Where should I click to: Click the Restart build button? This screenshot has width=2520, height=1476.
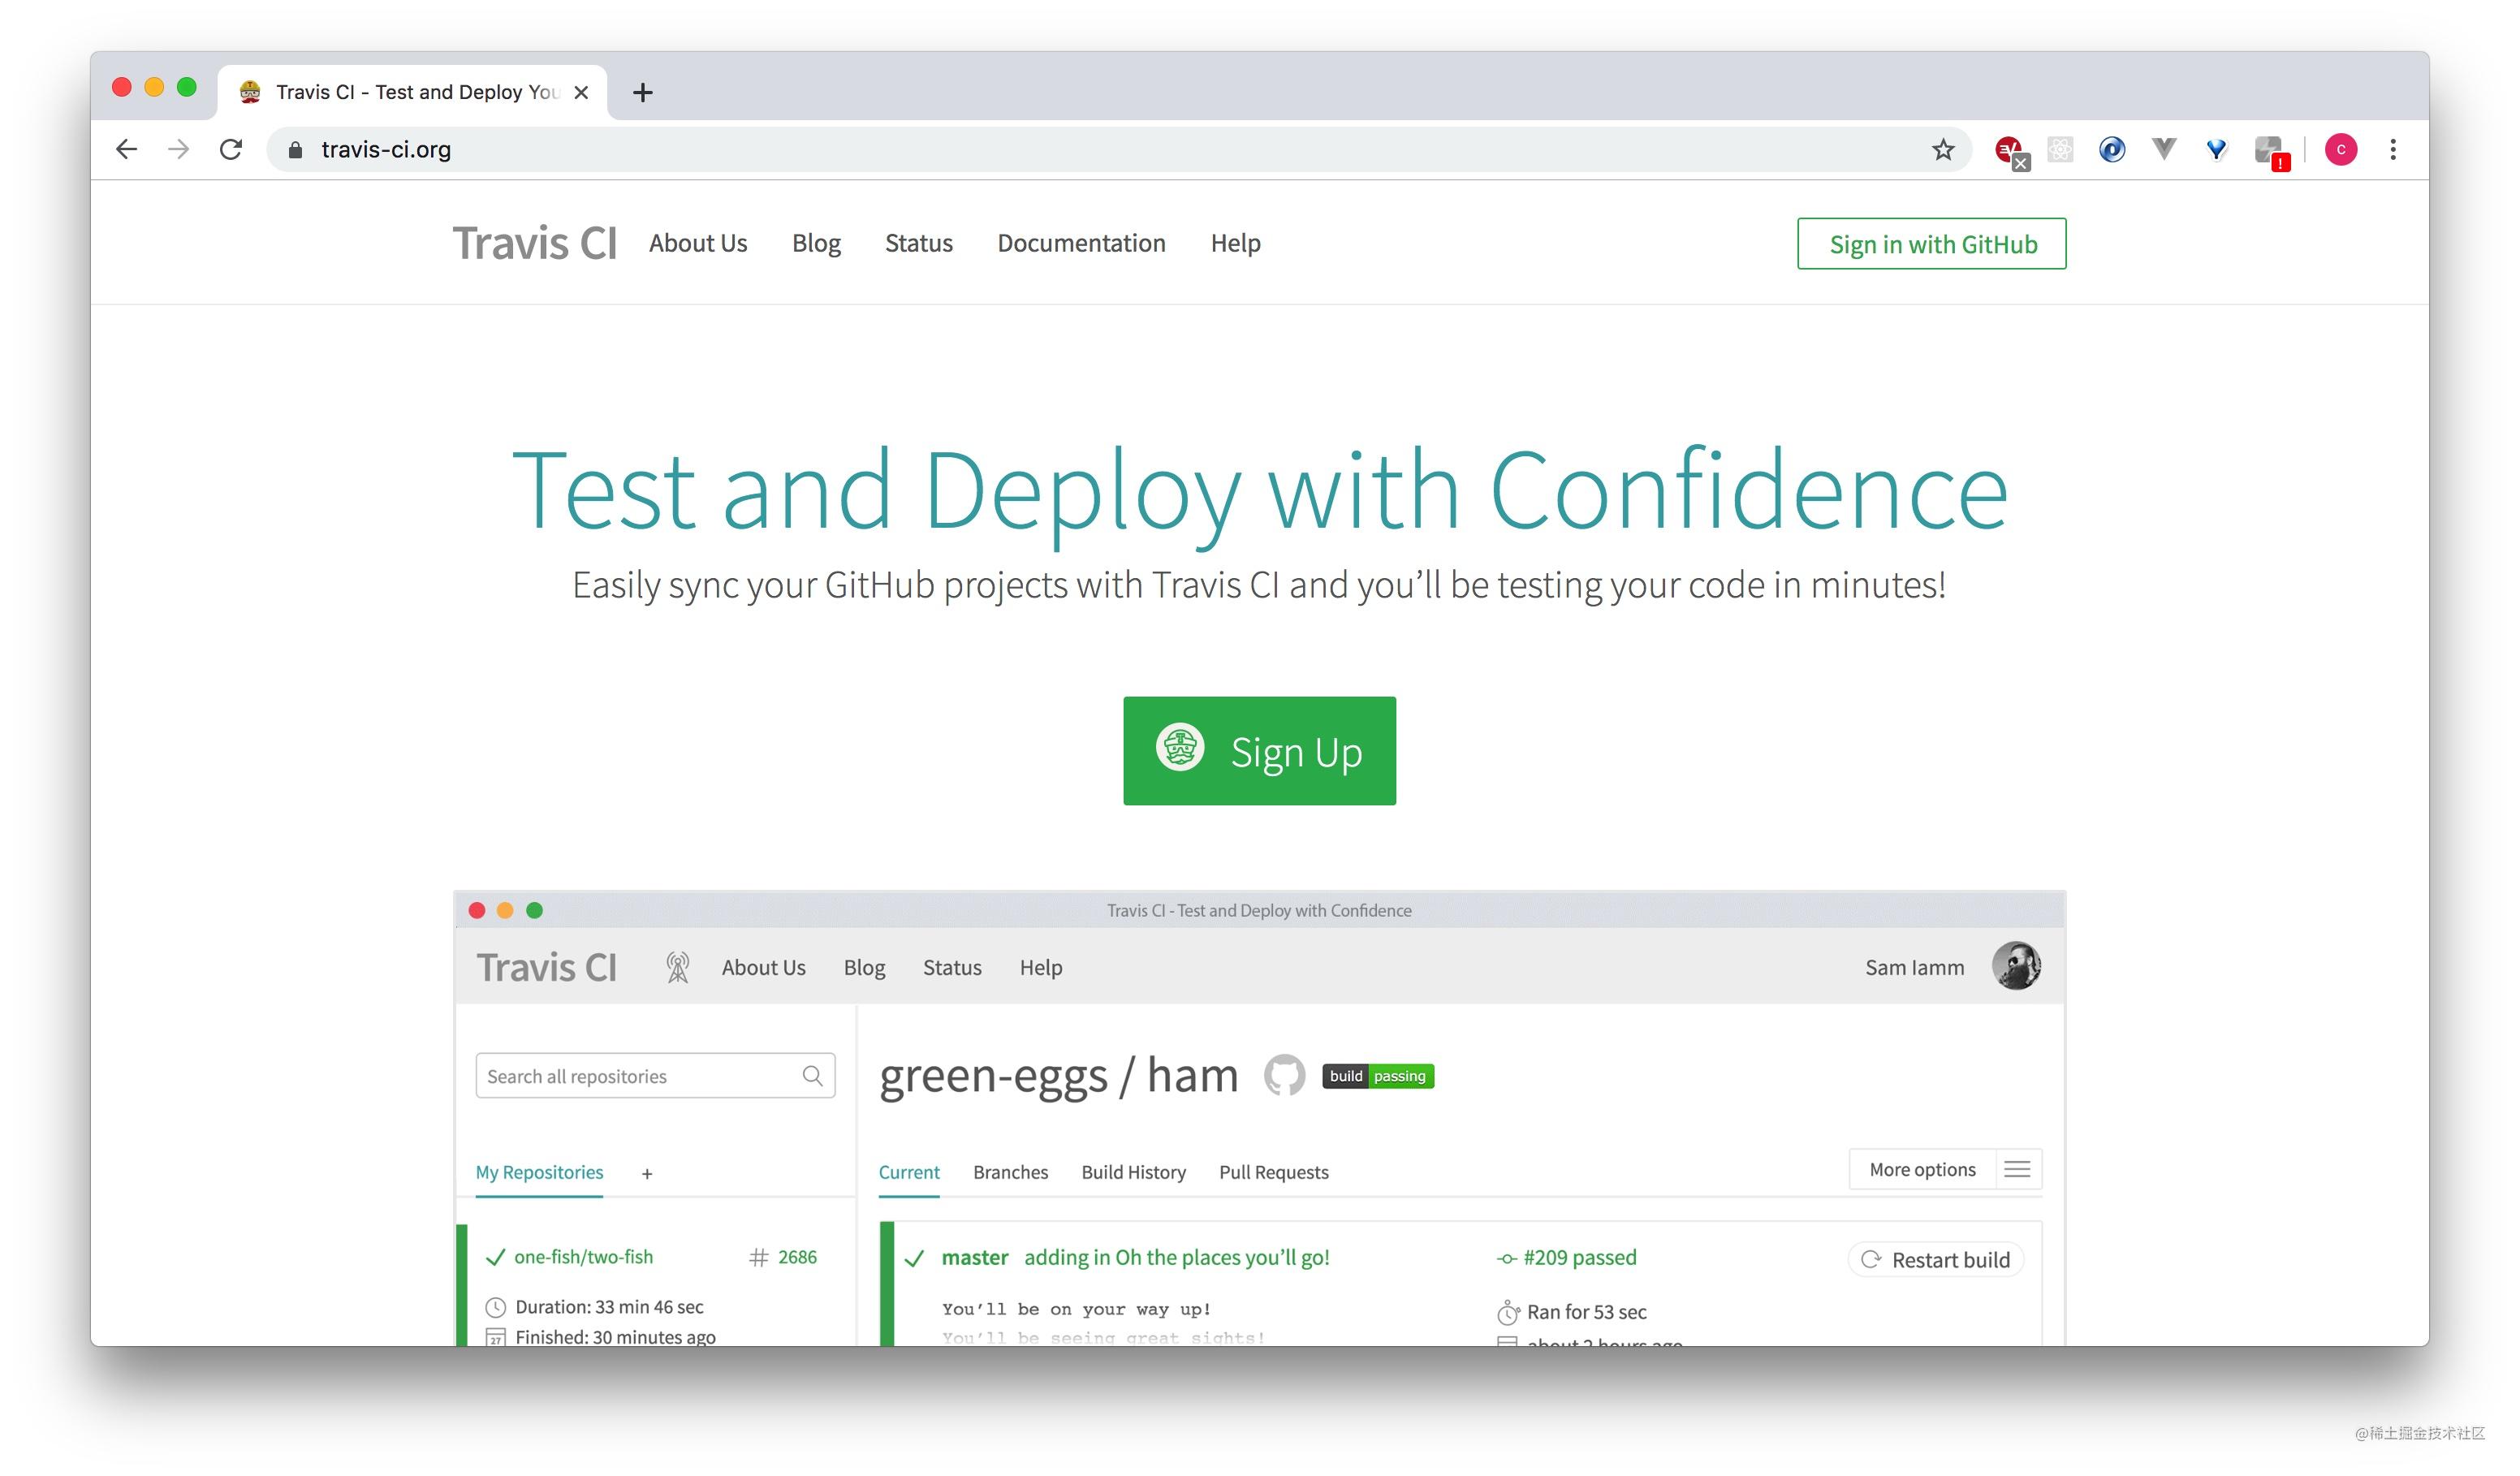[1935, 1259]
